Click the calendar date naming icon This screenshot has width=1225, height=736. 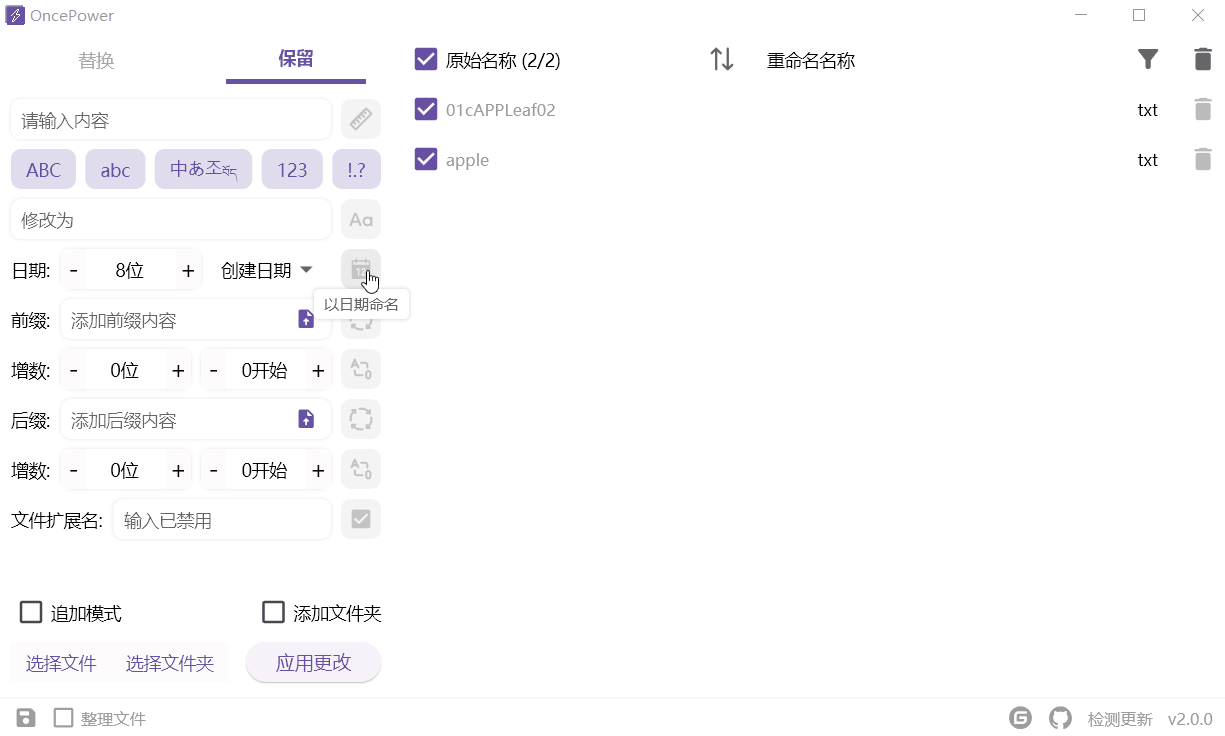coord(360,268)
